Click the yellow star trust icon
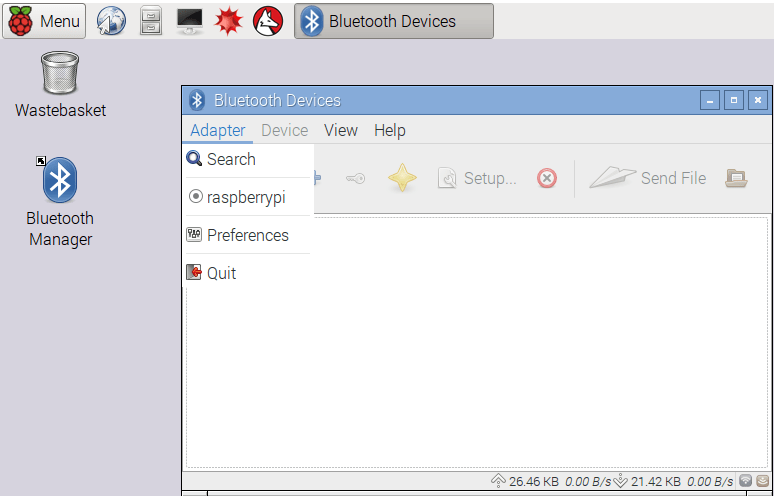The height and width of the screenshot is (496, 774). pos(402,178)
